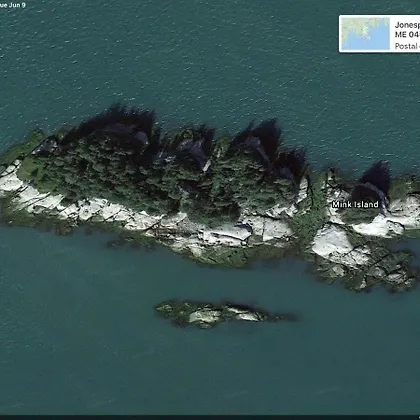
Task: Click the dark submerged ledge east of islet
Action: pyautogui.click(x=283, y=317)
